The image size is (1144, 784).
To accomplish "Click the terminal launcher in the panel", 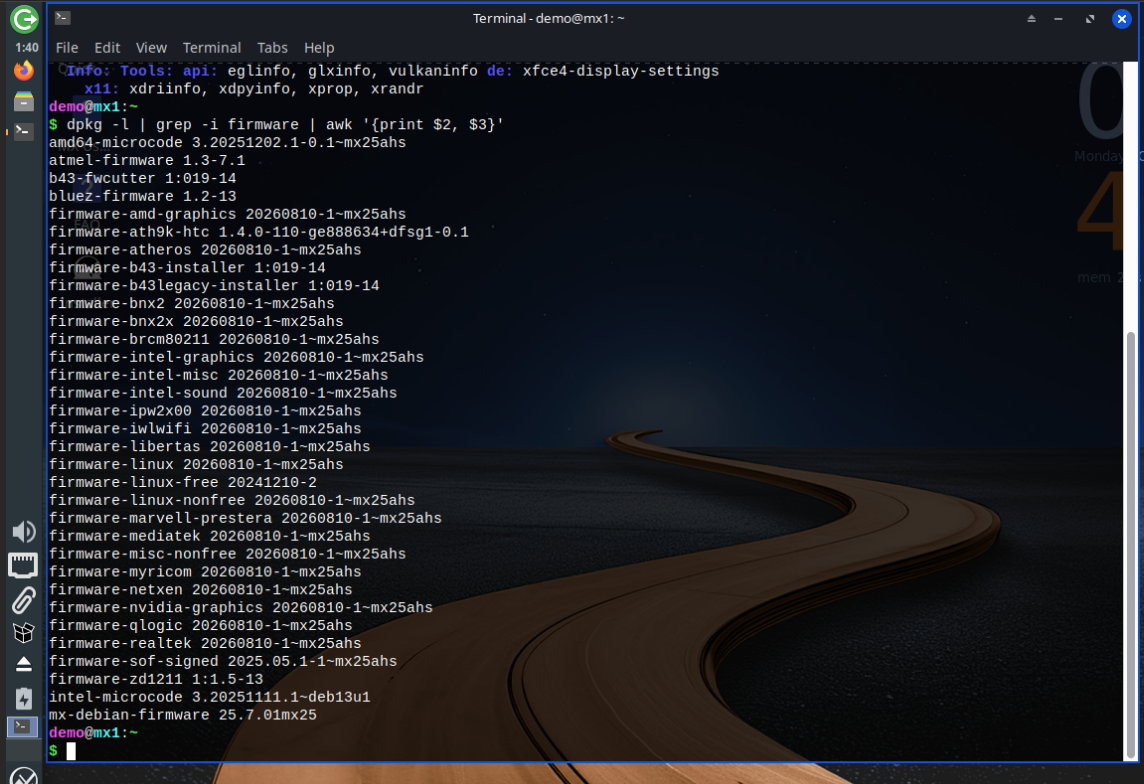I will point(24,131).
